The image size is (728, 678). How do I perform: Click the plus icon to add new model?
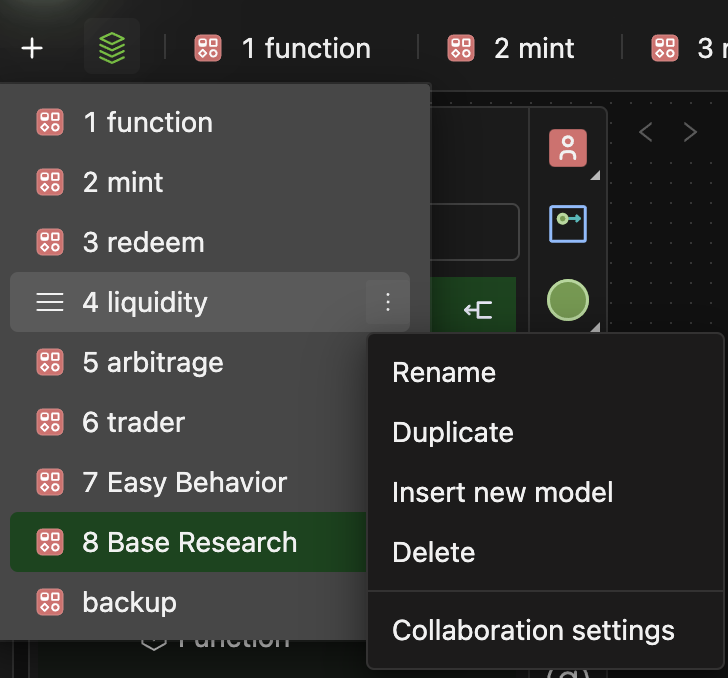(32, 48)
